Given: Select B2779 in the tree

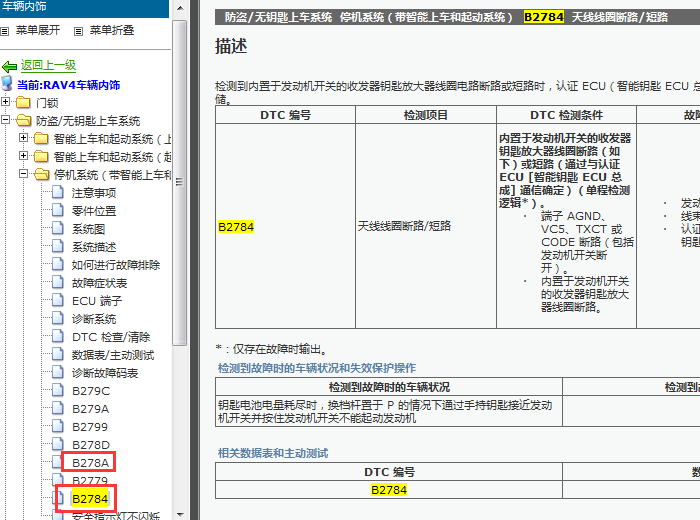Looking at the screenshot, I should [x=90, y=481].
